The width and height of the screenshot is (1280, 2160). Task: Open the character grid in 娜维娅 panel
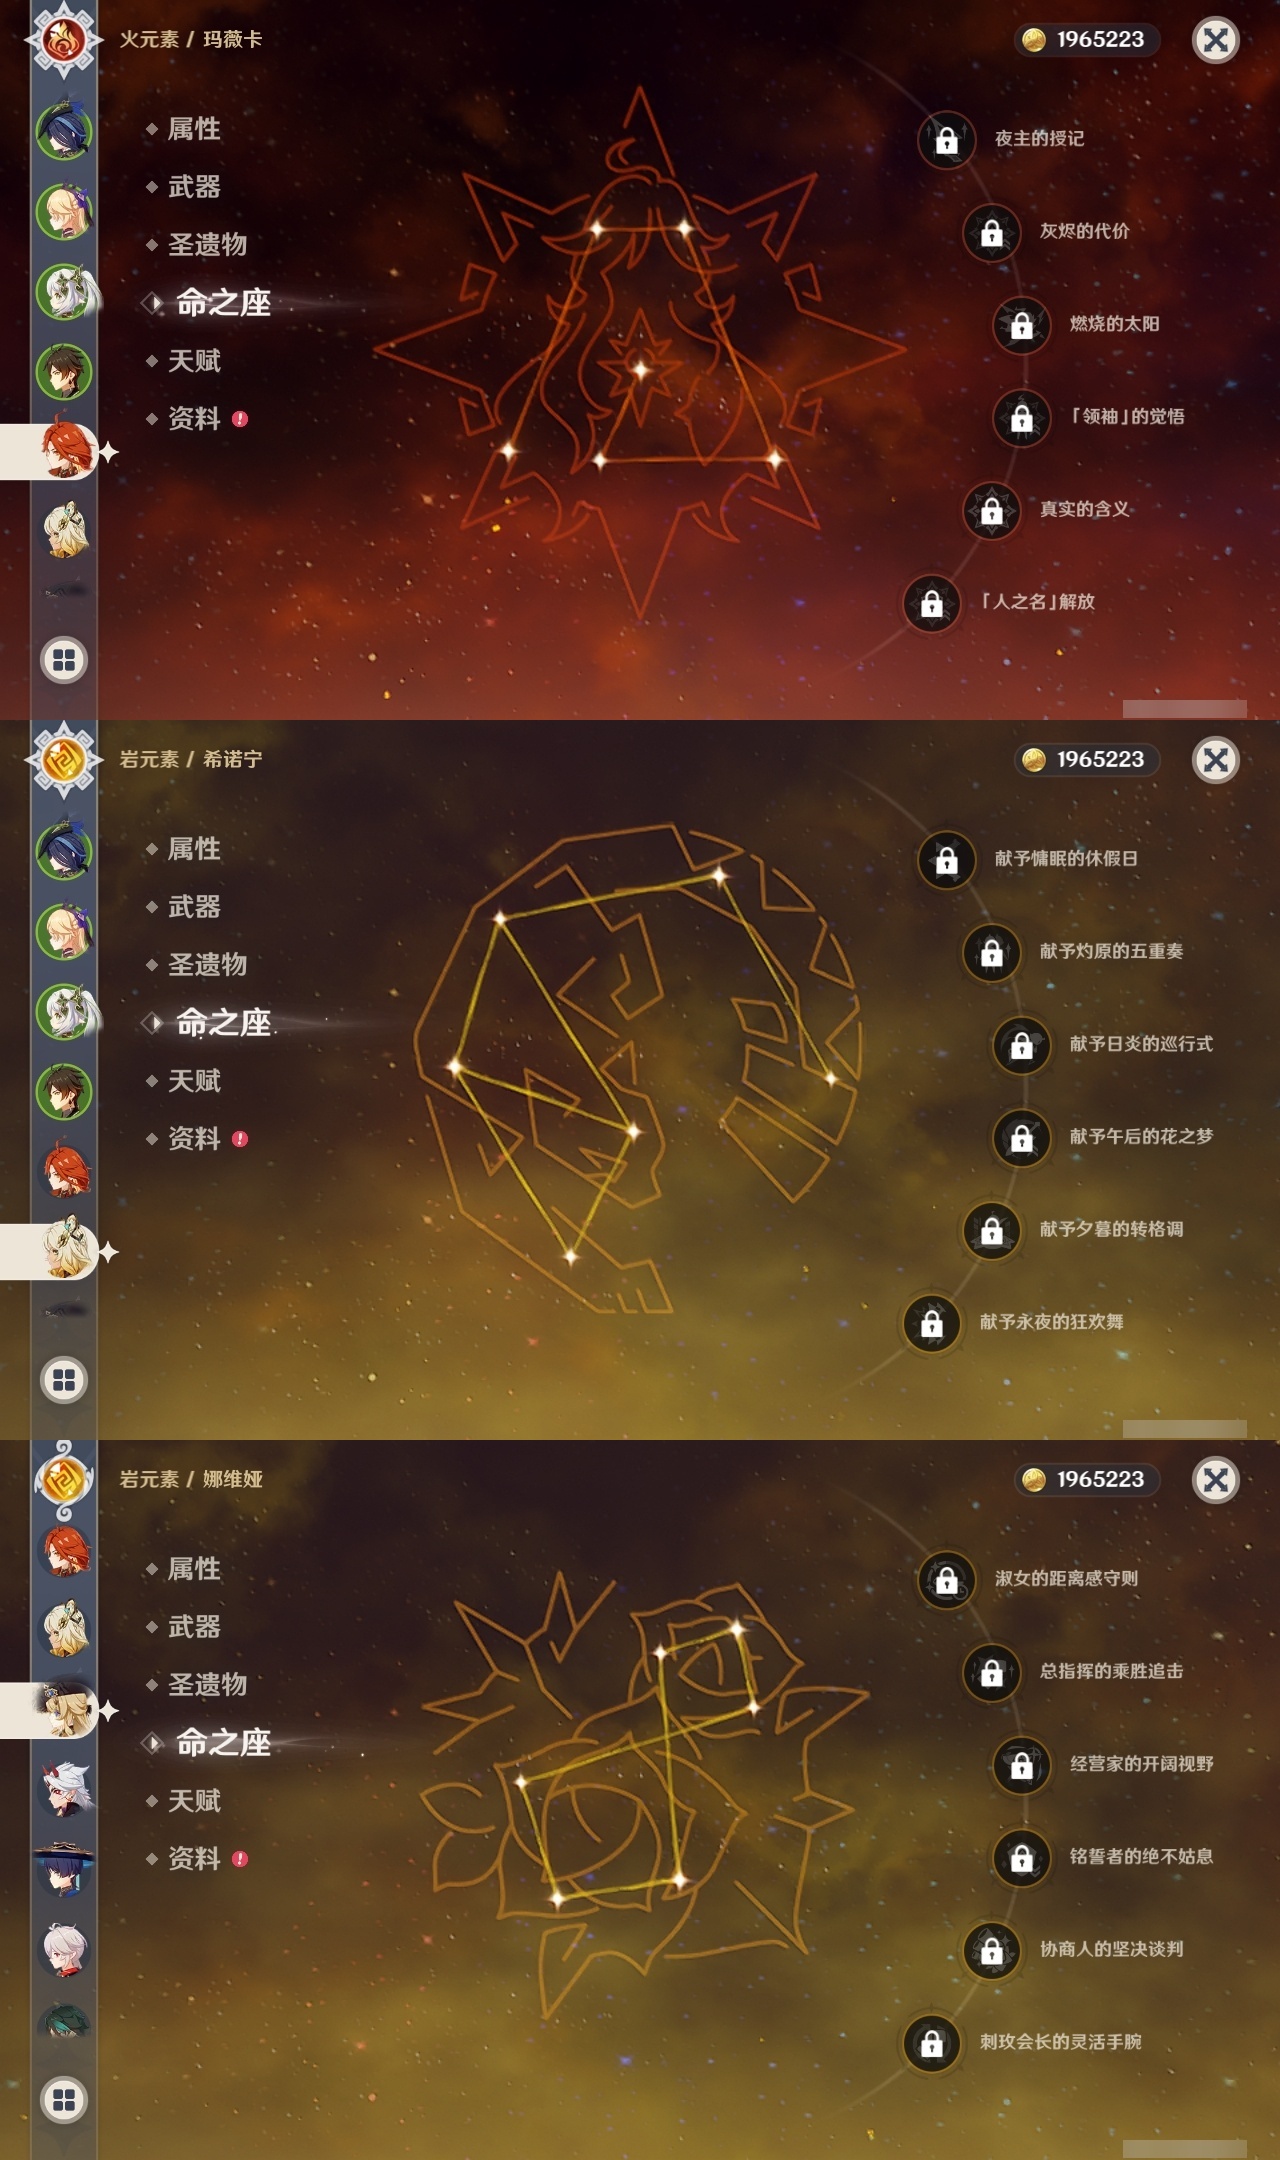(x=64, y=2100)
